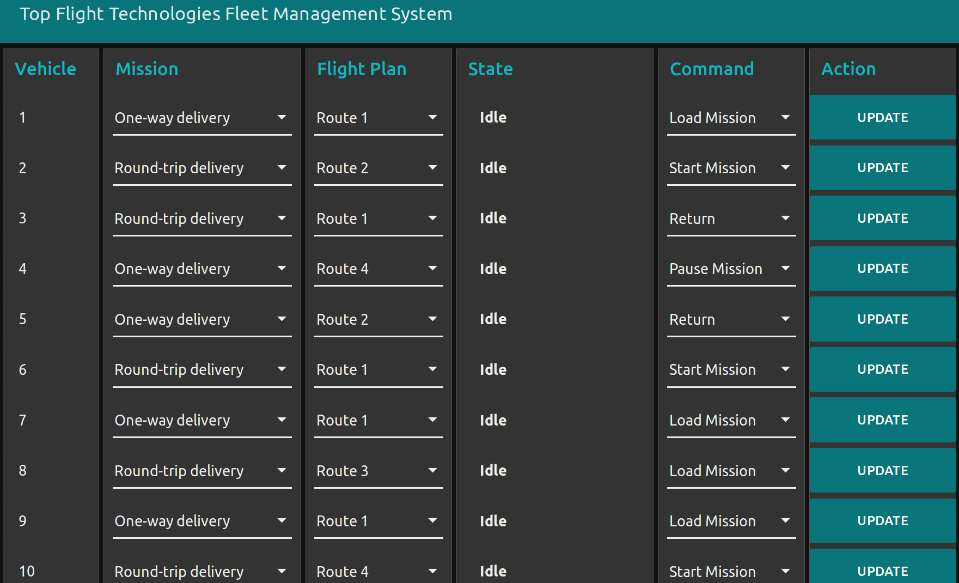Click the Vehicle column header
Screen dimensions: 959x583
[x=46, y=69]
